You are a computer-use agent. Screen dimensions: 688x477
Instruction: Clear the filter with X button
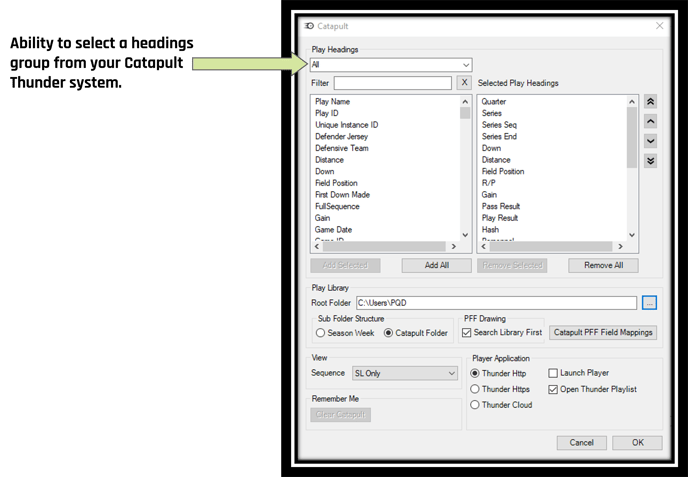[464, 82]
